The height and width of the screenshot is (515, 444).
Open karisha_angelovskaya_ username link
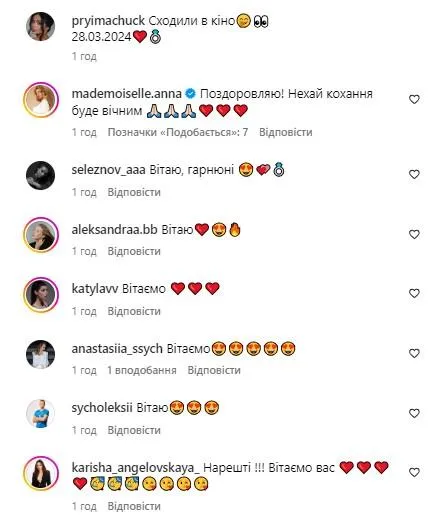(x=136, y=468)
